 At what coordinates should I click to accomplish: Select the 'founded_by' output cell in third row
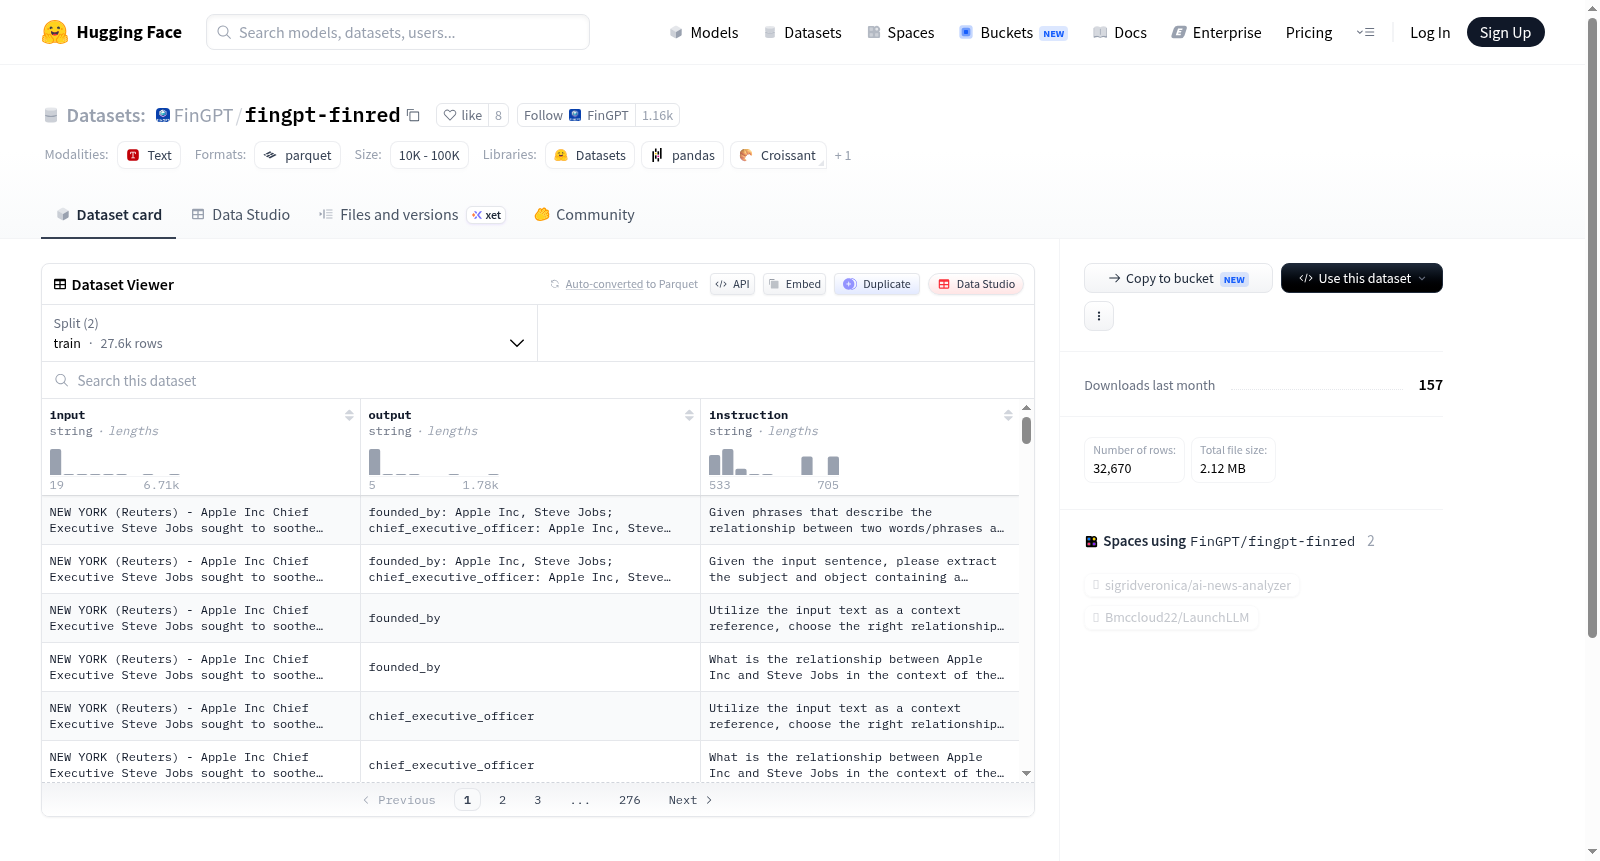(530, 618)
